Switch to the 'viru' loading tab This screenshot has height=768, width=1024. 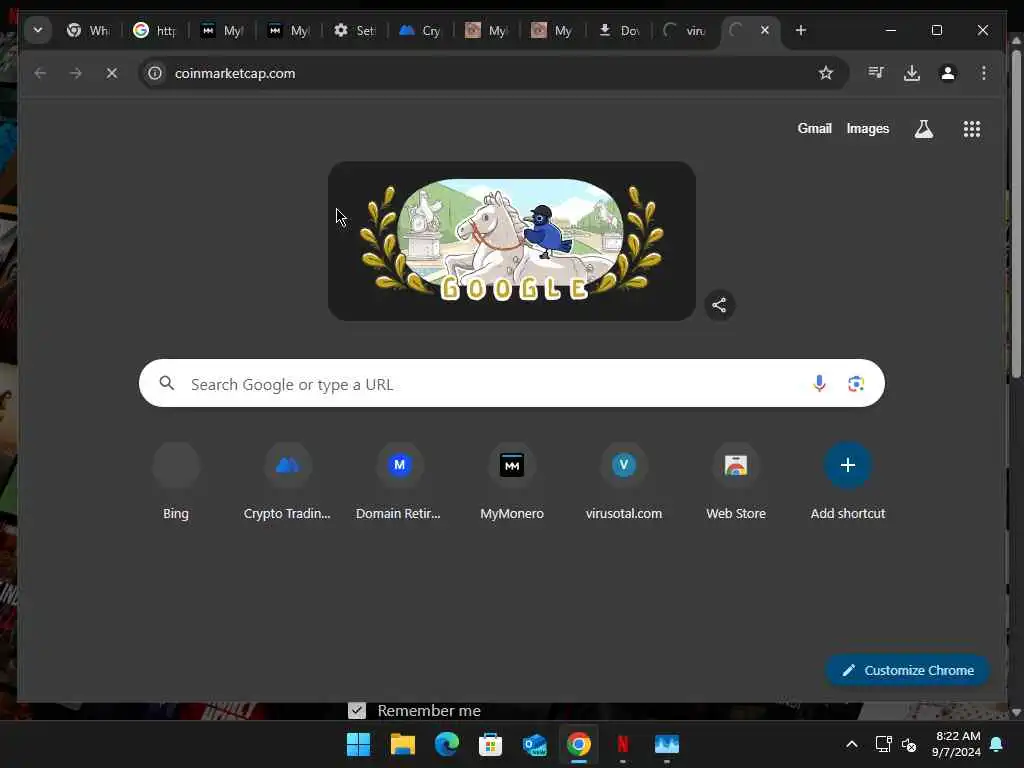pyautogui.click(x=685, y=30)
